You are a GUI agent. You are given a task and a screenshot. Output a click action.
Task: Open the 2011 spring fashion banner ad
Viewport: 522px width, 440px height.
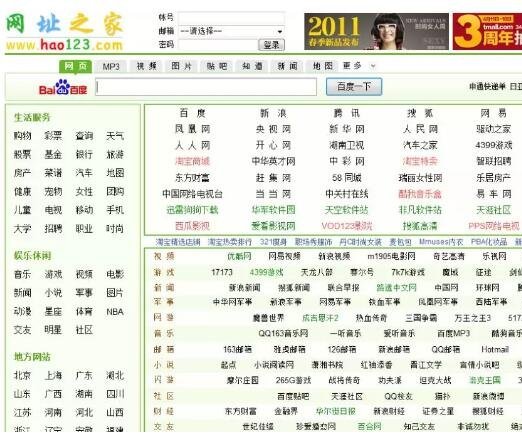(376, 32)
